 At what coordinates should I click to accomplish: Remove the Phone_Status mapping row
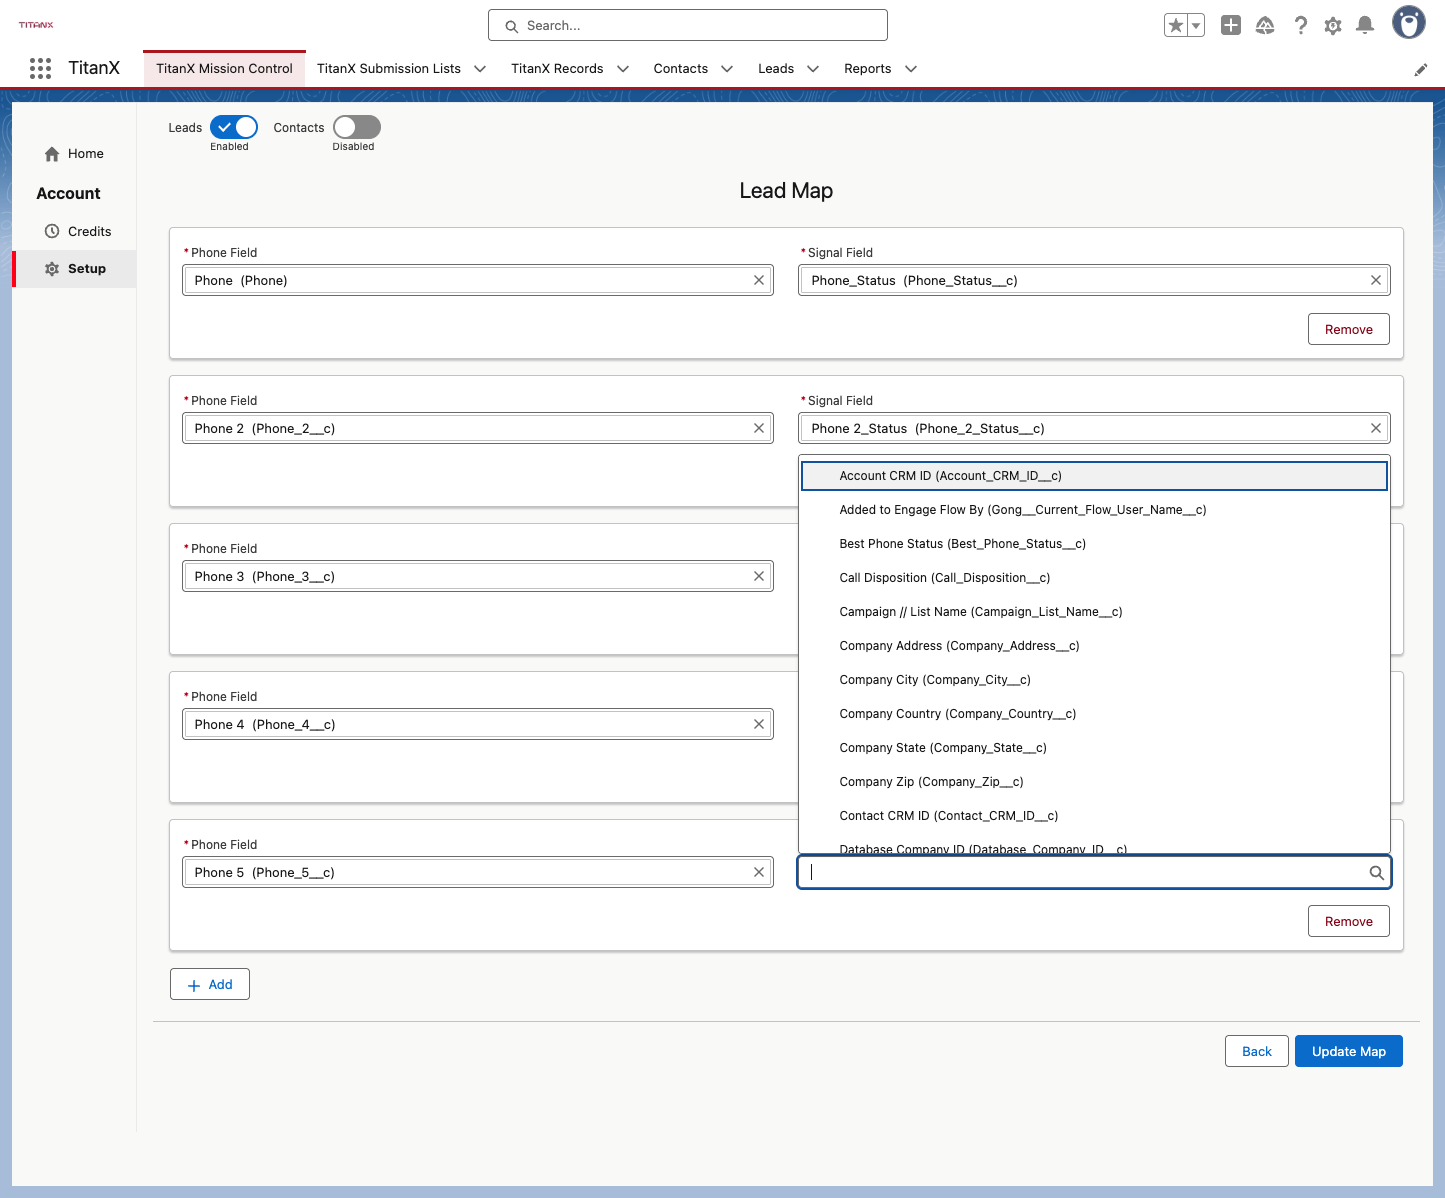(x=1349, y=329)
